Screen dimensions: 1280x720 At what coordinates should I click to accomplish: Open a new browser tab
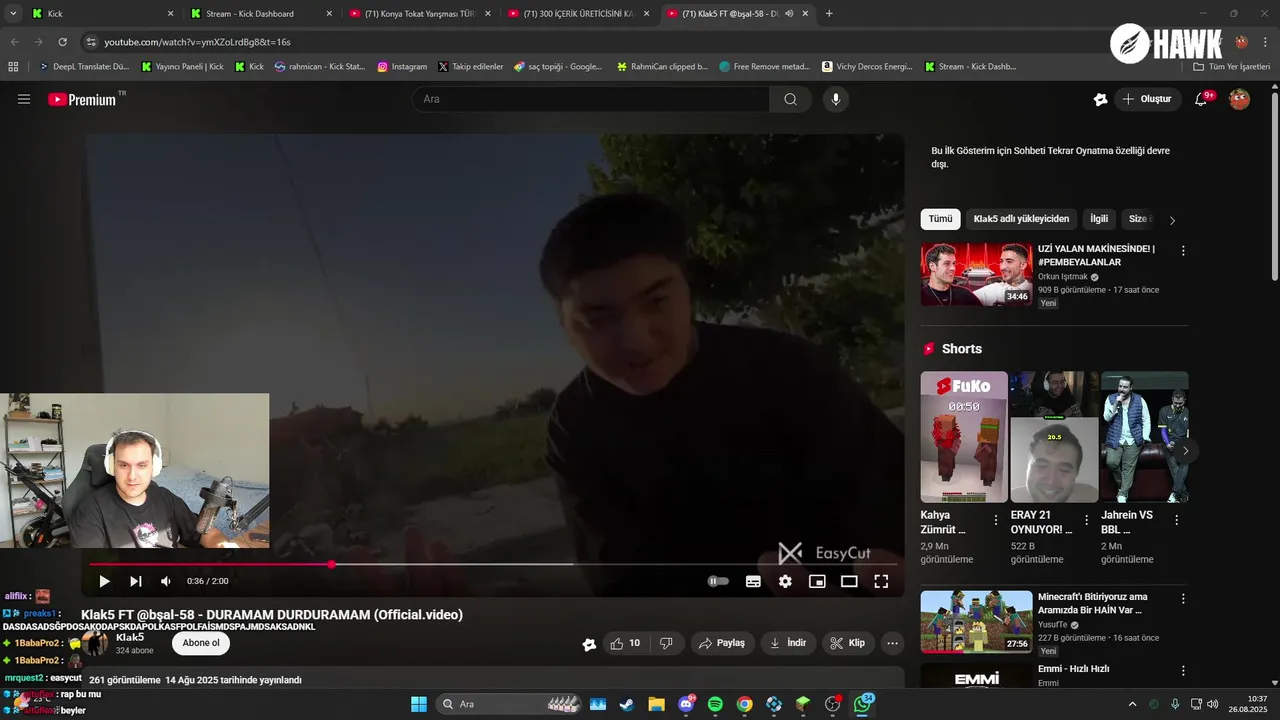(829, 14)
